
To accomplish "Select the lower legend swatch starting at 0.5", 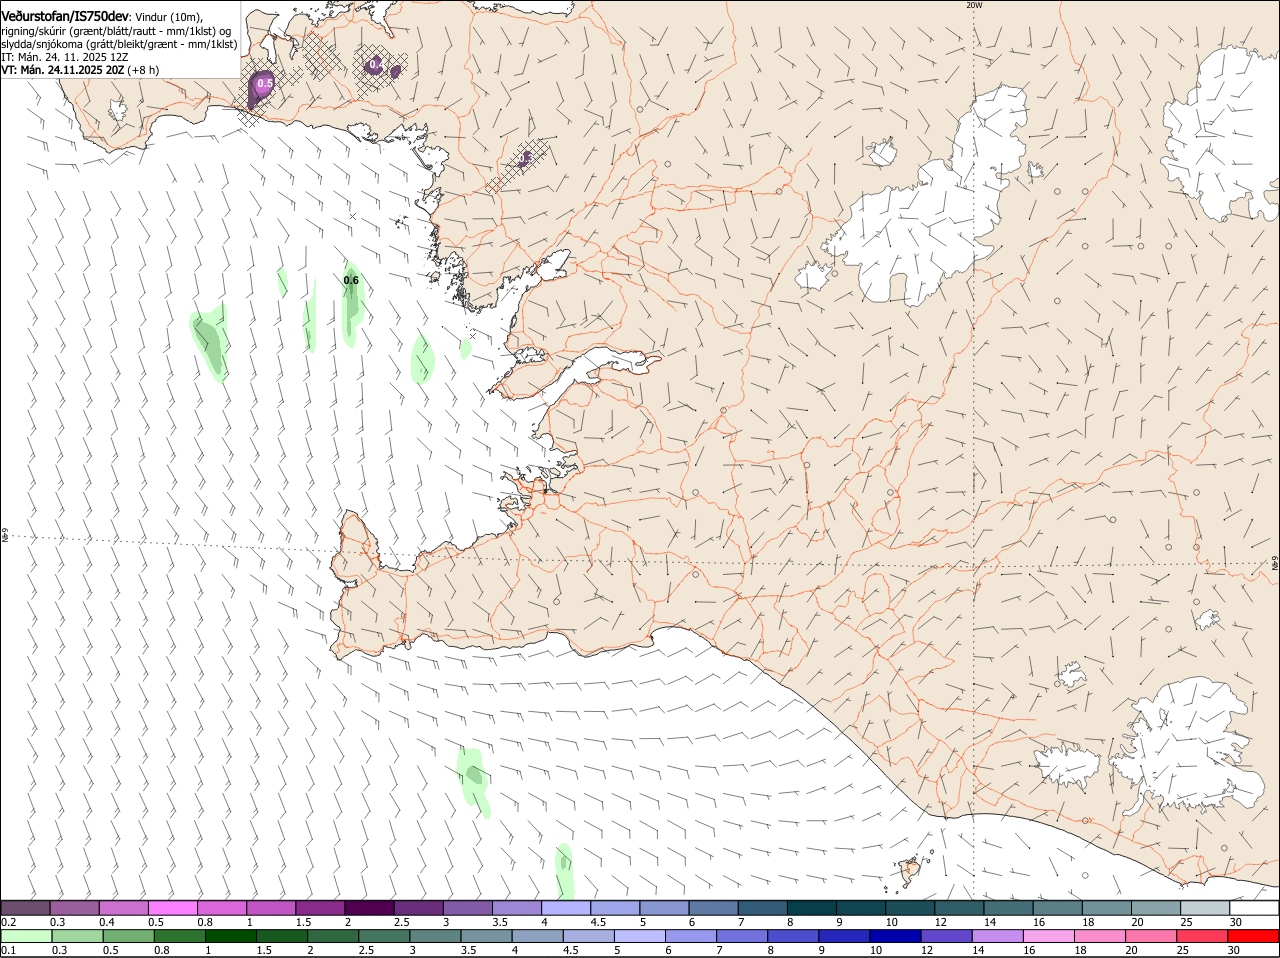I will pyautogui.click(x=128, y=936).
